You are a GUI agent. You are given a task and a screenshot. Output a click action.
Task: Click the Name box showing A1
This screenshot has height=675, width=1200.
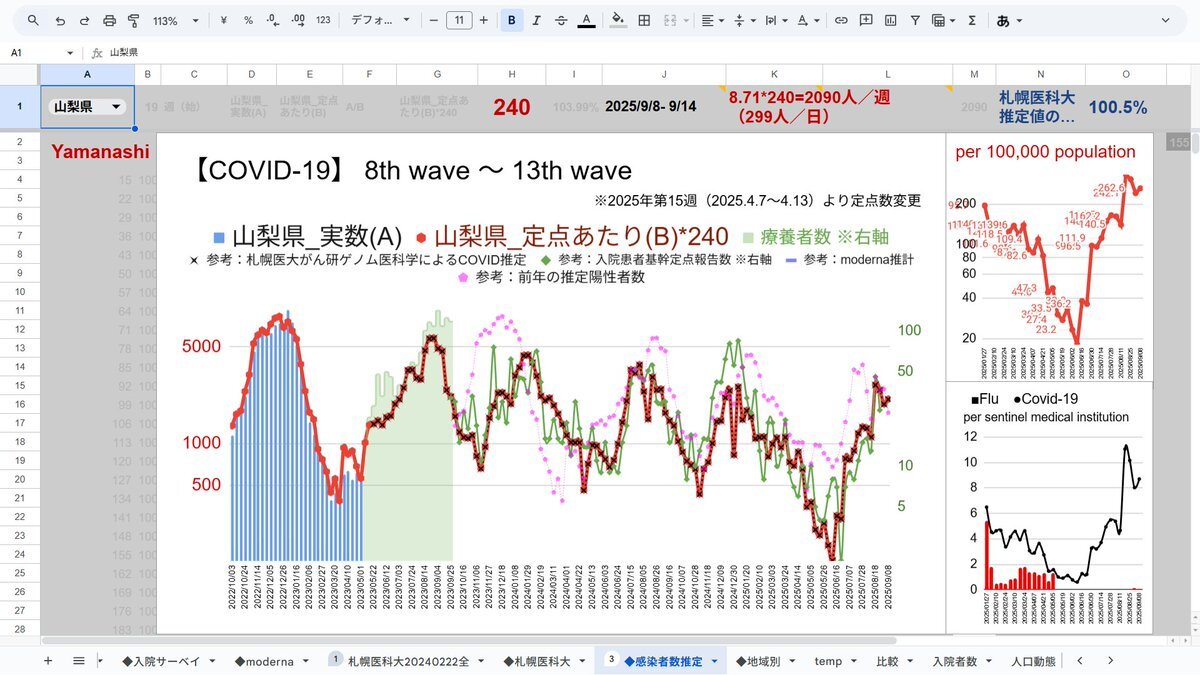[42, 52]
